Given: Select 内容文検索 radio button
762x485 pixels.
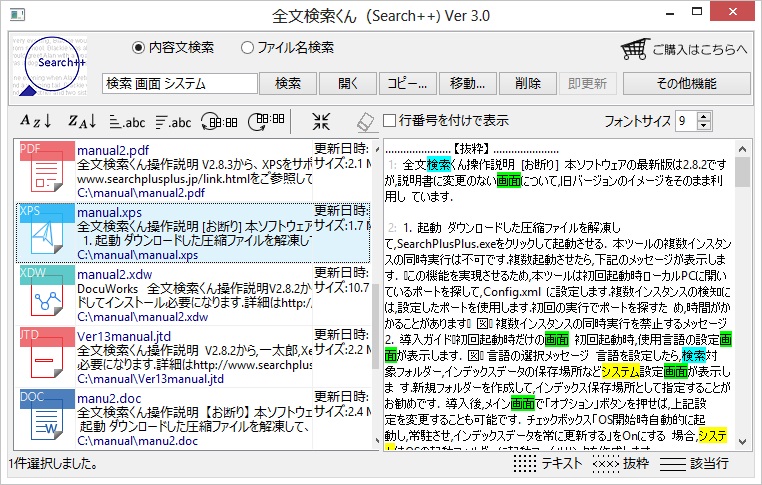Looking at the screenshot, I should click(173, 47).
